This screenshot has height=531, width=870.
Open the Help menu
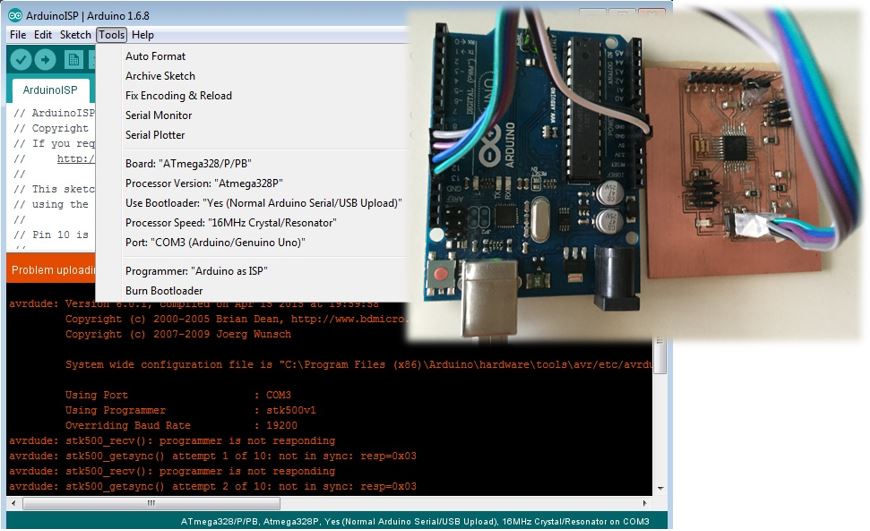click(x=143, y=35)
